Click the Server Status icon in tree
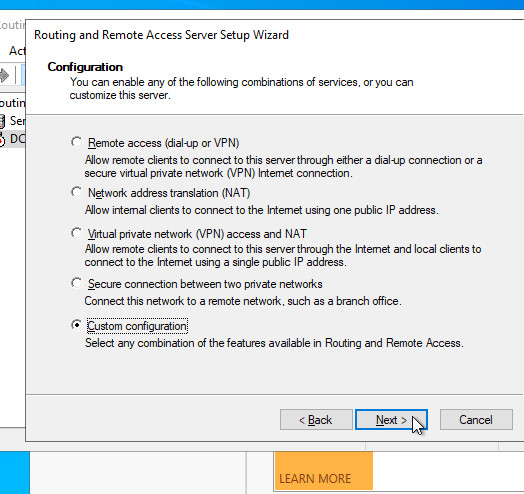Image resolution: width=524 pixels, height=494 pixels. 2,121
